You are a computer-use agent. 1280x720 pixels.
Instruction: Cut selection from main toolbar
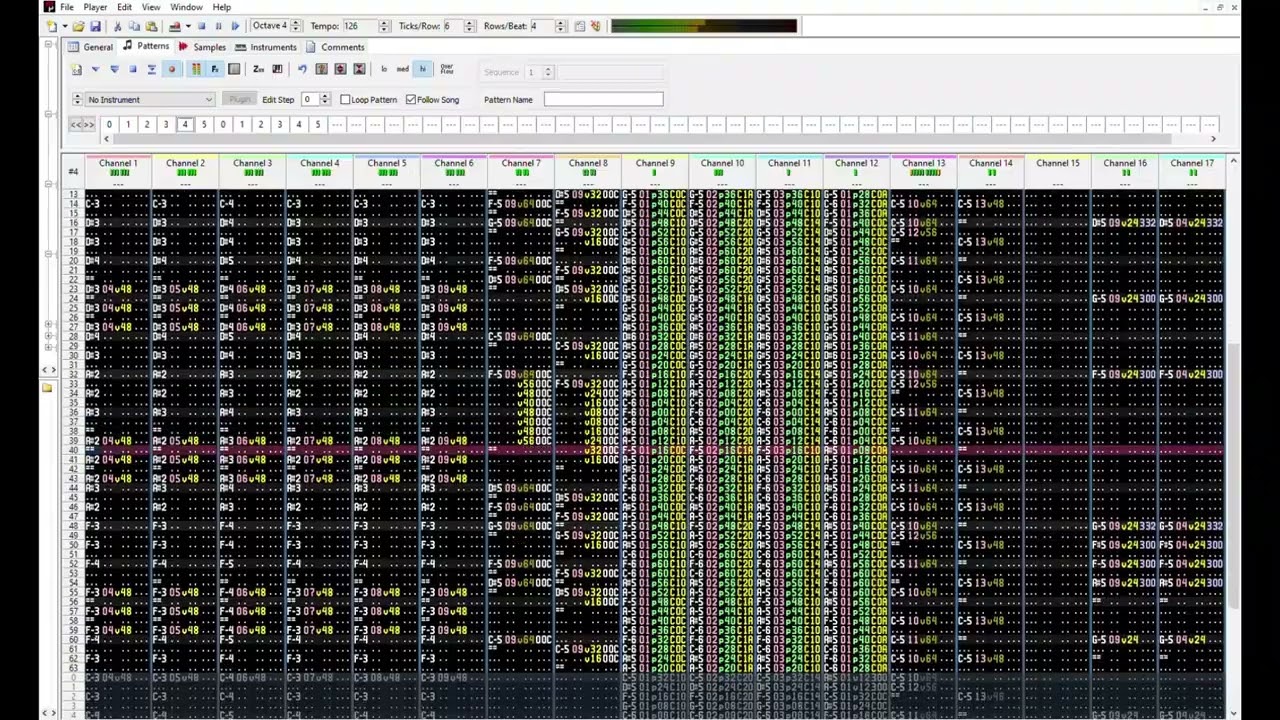click(x=117, y=26)
